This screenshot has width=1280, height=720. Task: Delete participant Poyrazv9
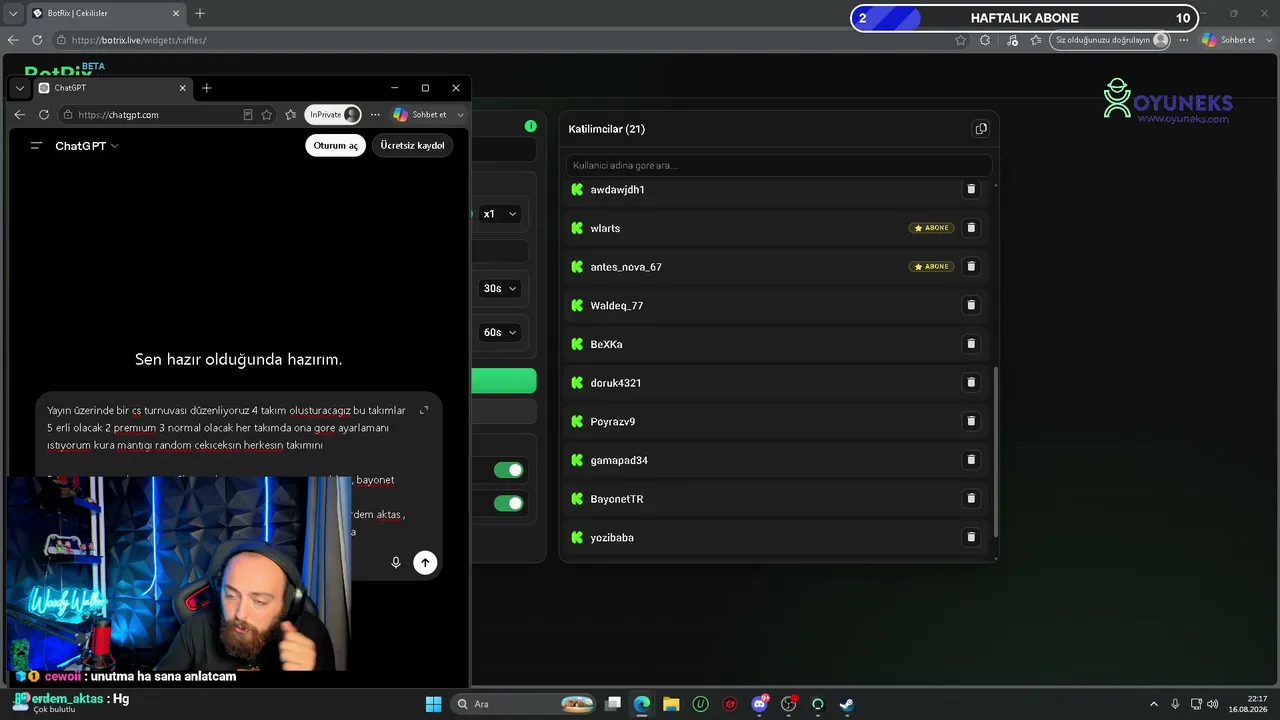click(971, 421)
